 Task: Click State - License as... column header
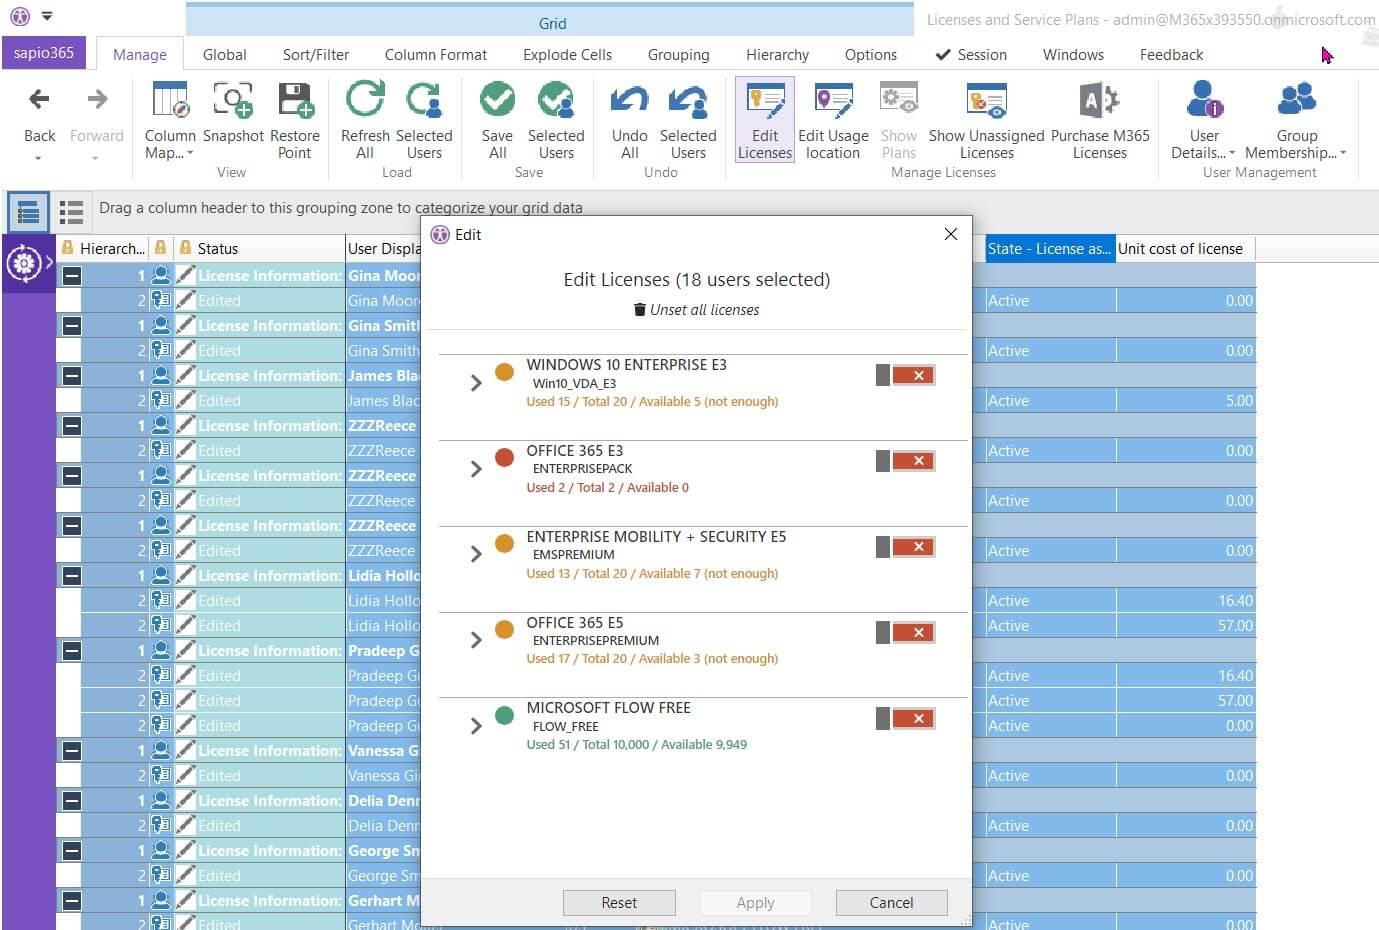[x=1049, y=249]
